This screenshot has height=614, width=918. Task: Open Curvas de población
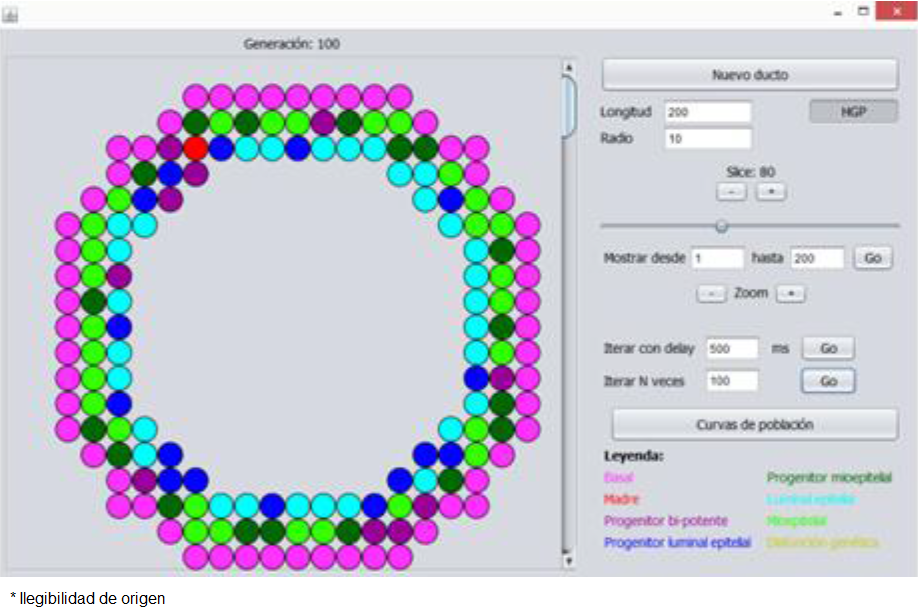coord(755,424)
